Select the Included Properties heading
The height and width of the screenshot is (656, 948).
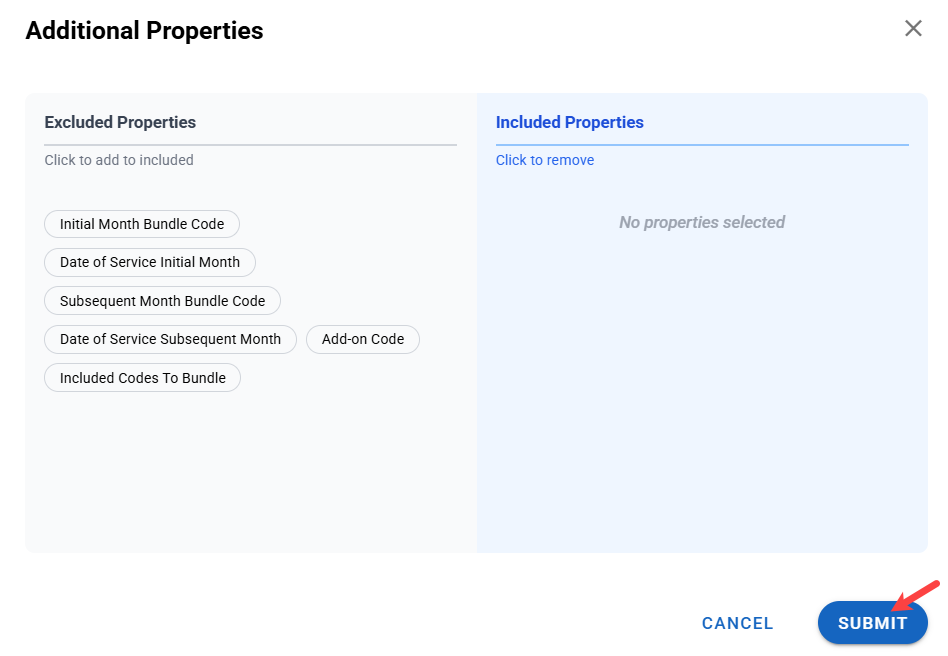(x=570, y=122)
